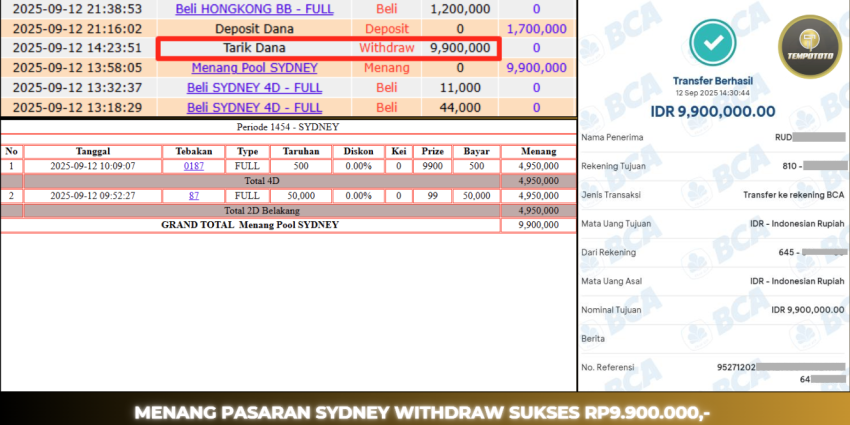Open the Menang Pool SYDNEY link

pyautogui.click(x=254, y=68)
